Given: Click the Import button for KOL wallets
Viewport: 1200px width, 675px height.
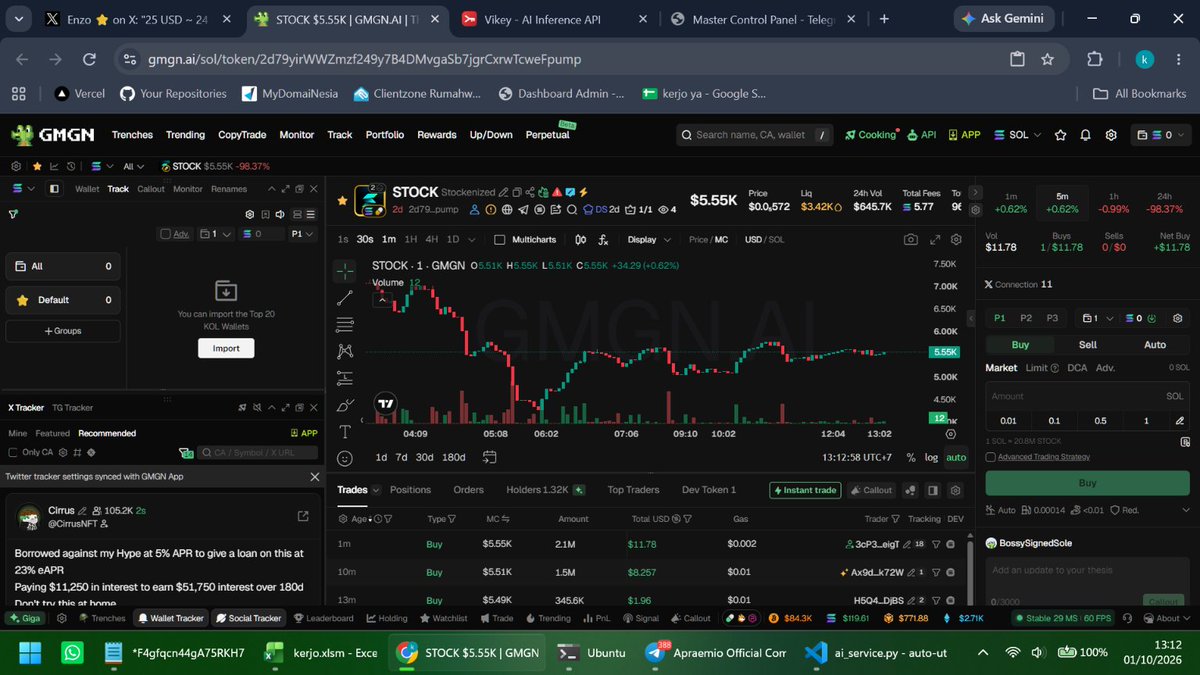Looking at the screenshot, I should [x=226, y=348].
